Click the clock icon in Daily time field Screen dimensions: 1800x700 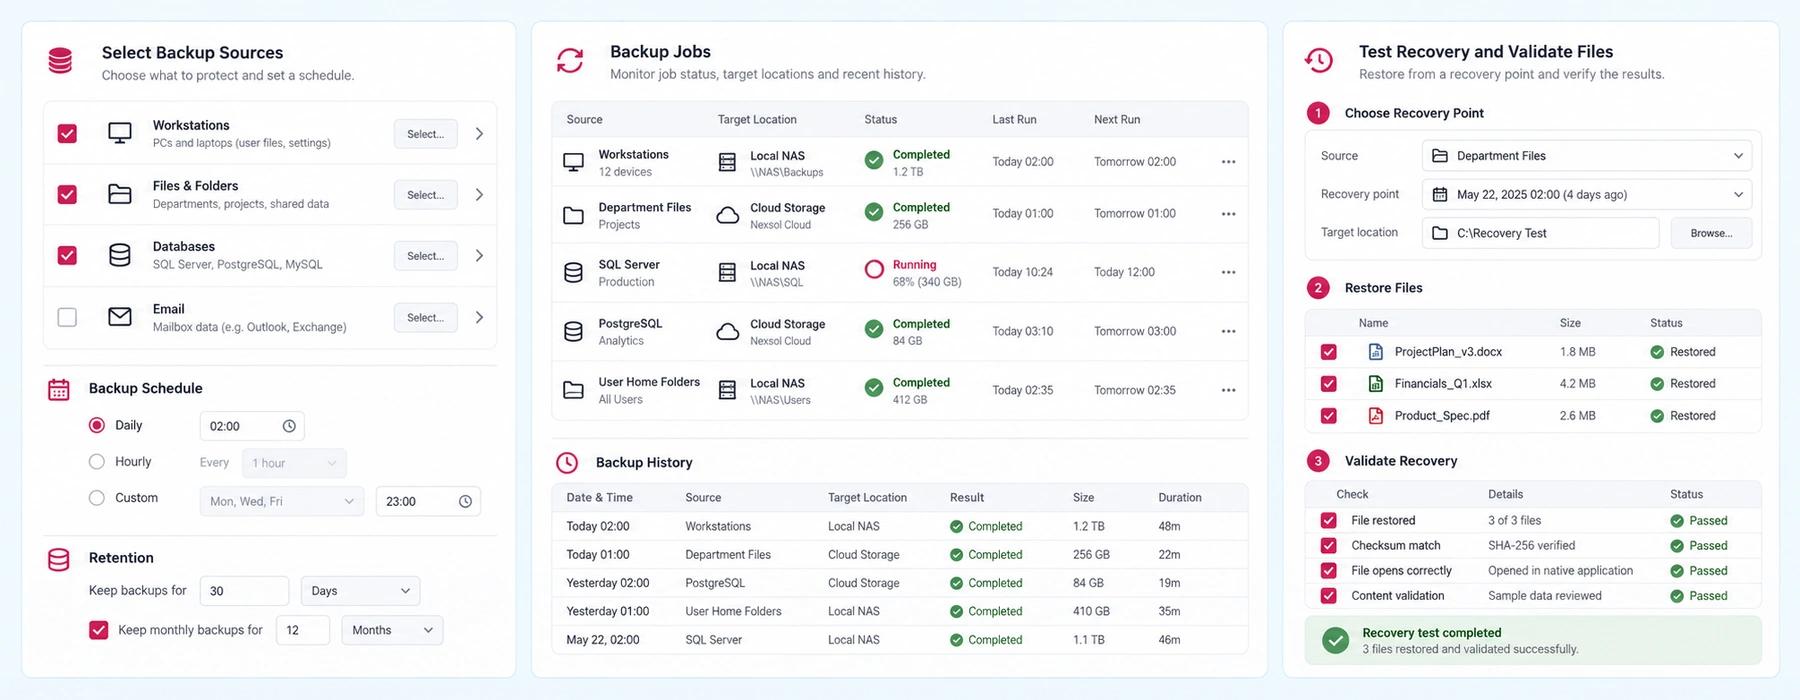click(289, 426)
